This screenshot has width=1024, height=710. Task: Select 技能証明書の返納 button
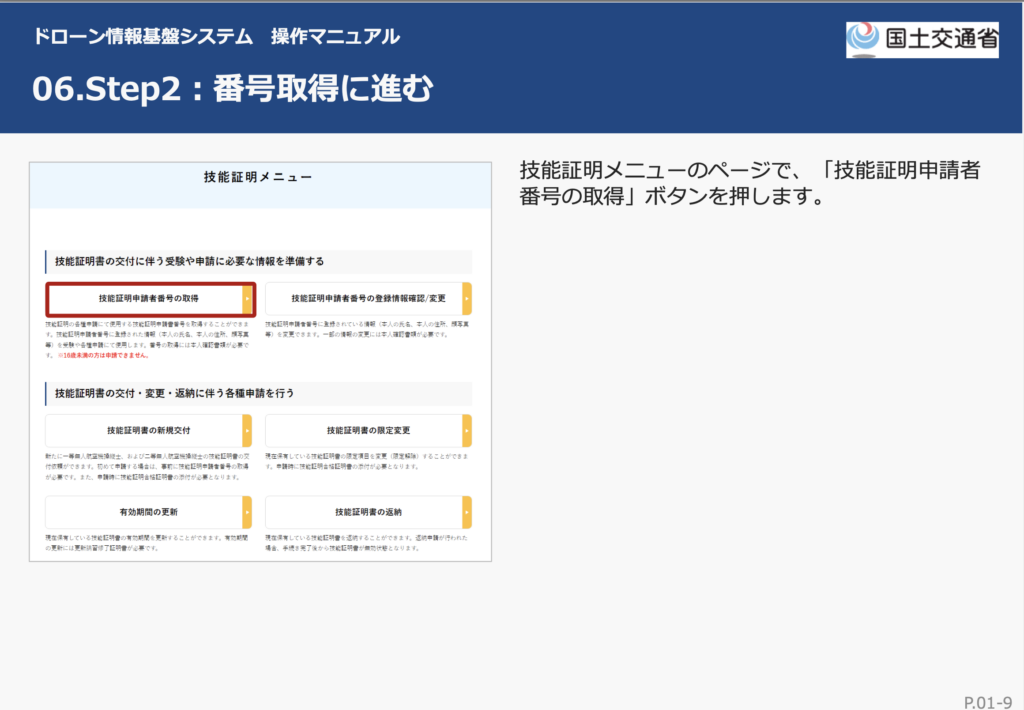364,512
